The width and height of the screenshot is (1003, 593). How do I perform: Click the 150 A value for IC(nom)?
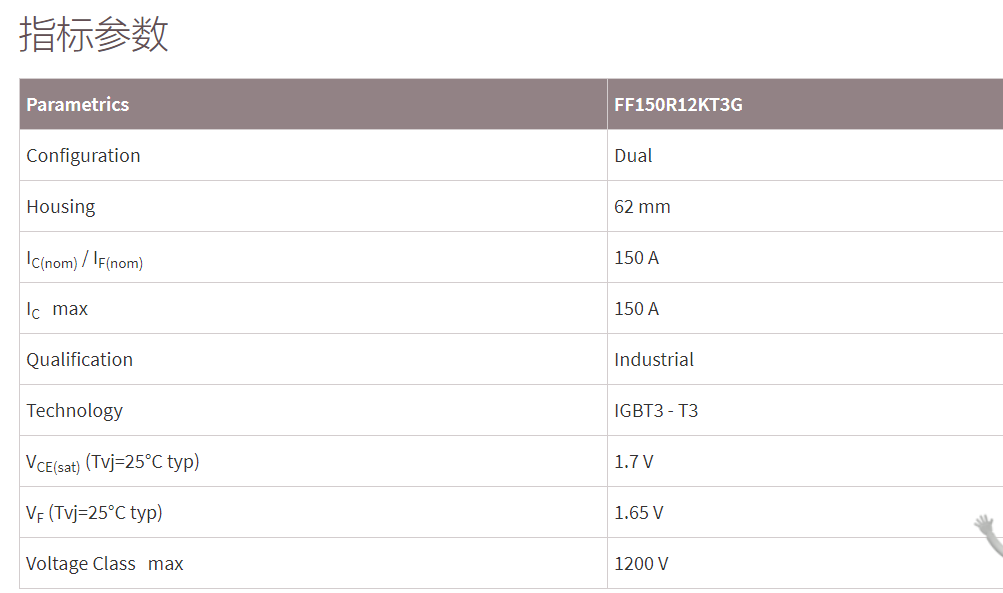pyautogui.click(x=636, y=258)
